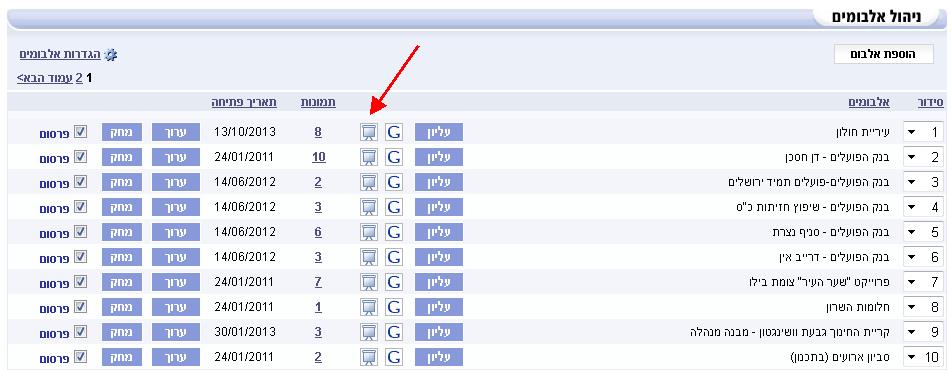Open order dropdown showing 6

point(923,257)
